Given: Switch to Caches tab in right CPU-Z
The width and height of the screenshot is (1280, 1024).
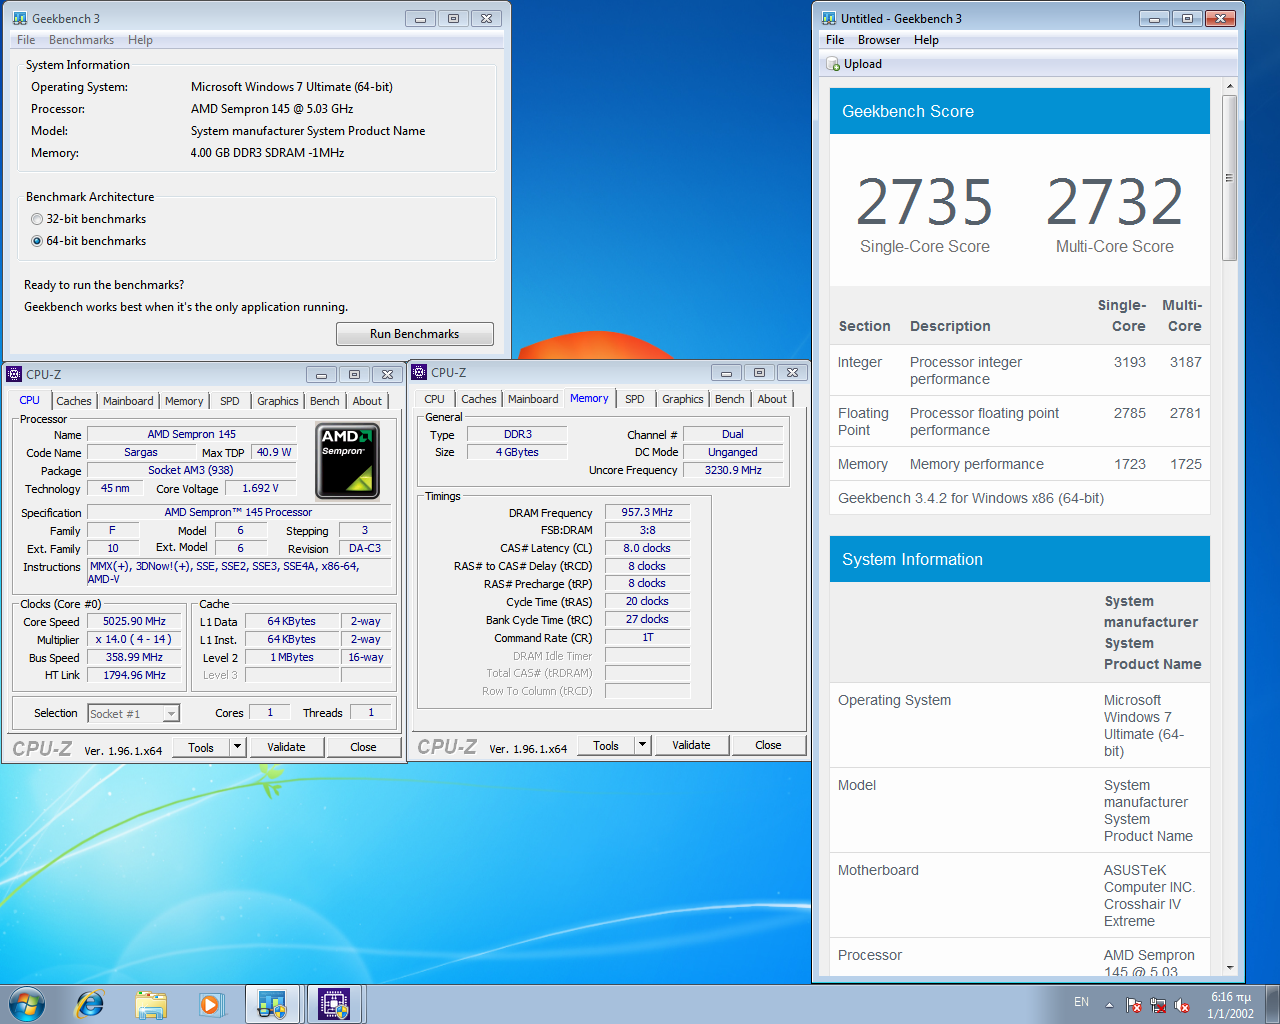Looking at the screenshot, I should pyautogui.click(x=479, y=399).
